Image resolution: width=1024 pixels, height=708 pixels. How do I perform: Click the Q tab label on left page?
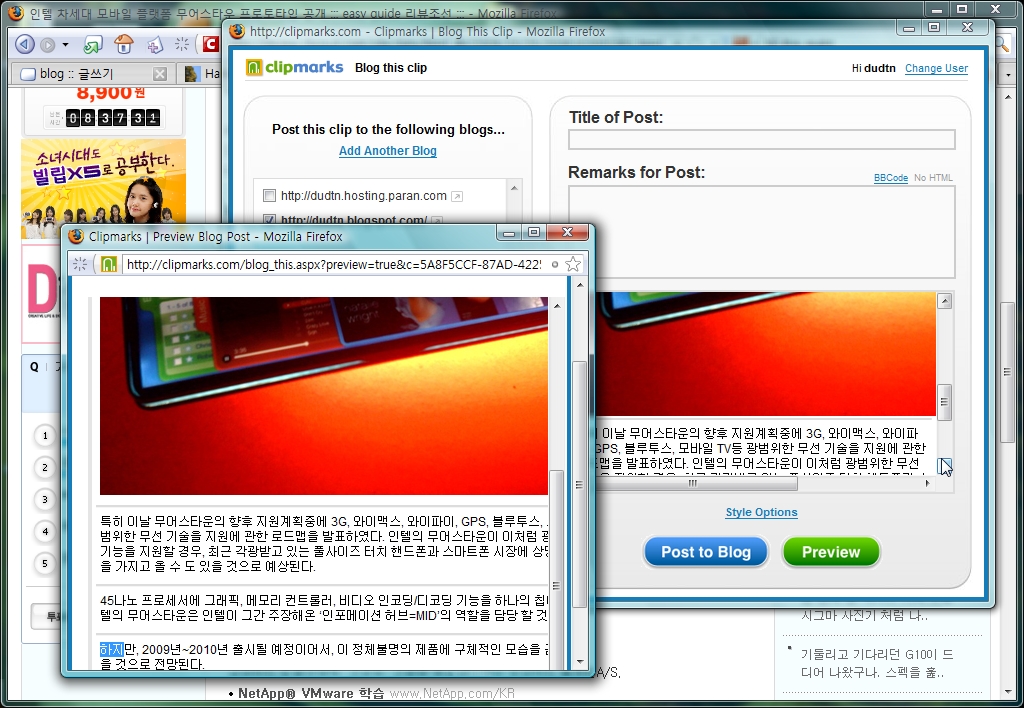(34, 367)
